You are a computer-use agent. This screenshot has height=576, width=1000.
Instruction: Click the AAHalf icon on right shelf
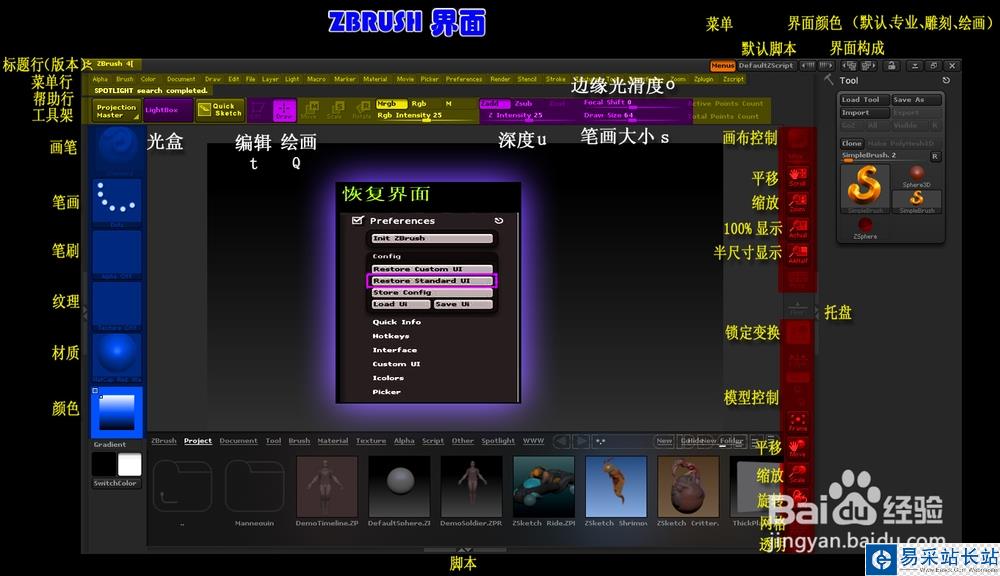[x=797, y=253]
